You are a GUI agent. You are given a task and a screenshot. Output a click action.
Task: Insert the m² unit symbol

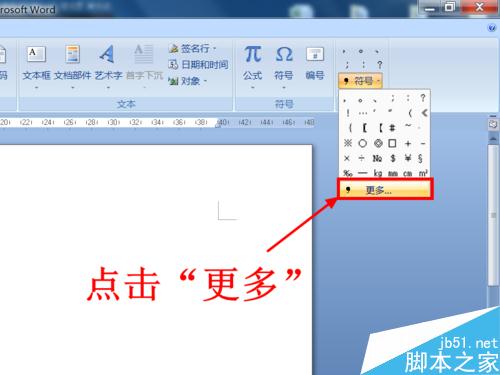[x=423, y=173]
